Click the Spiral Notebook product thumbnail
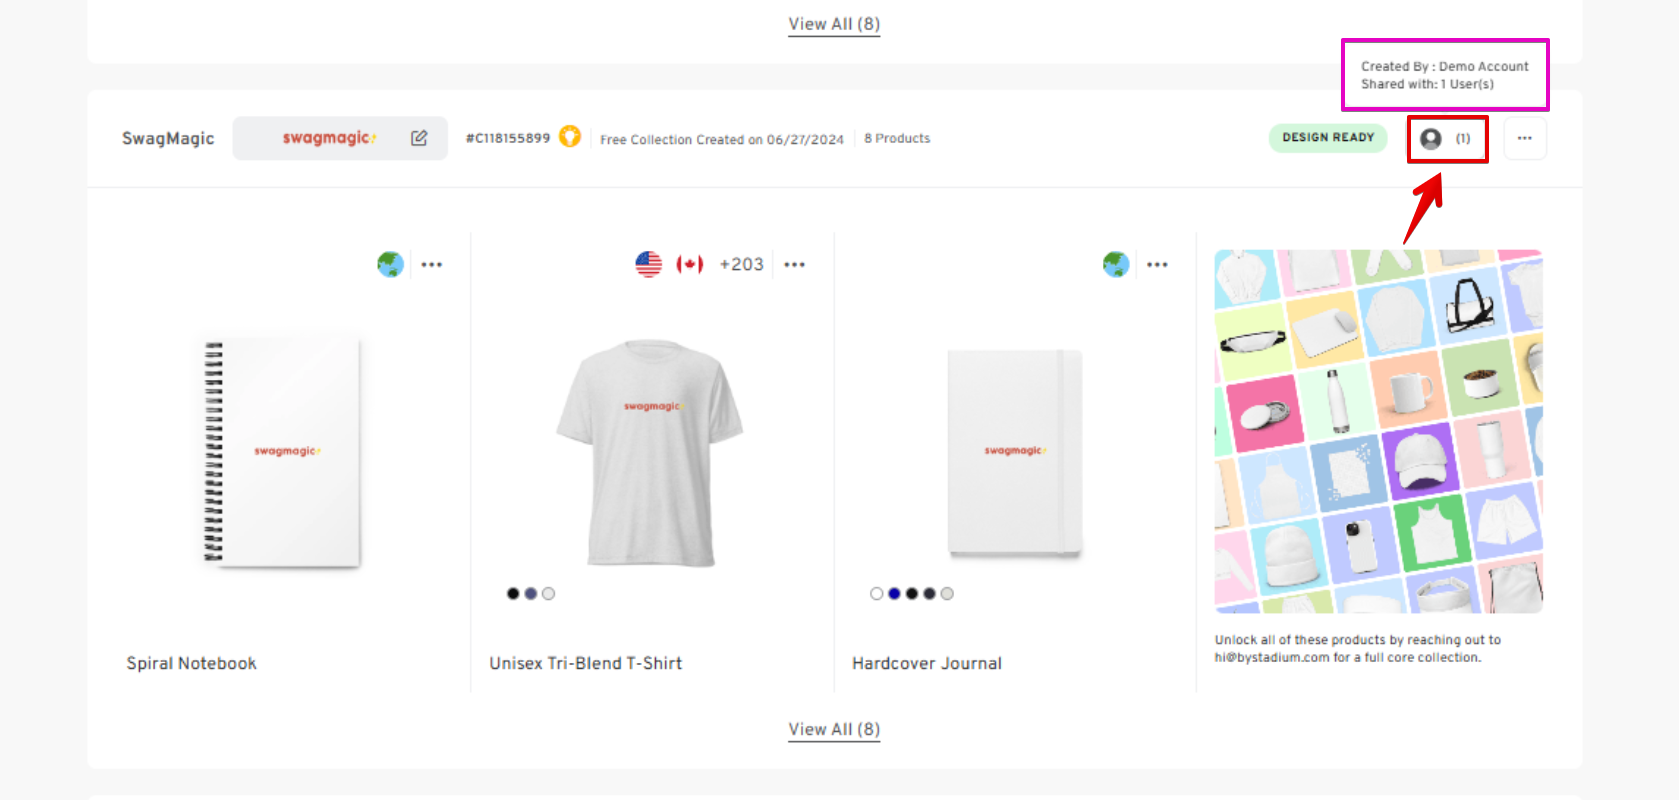The width and height of the screenshot is (1679, 800). coord(283,453)
